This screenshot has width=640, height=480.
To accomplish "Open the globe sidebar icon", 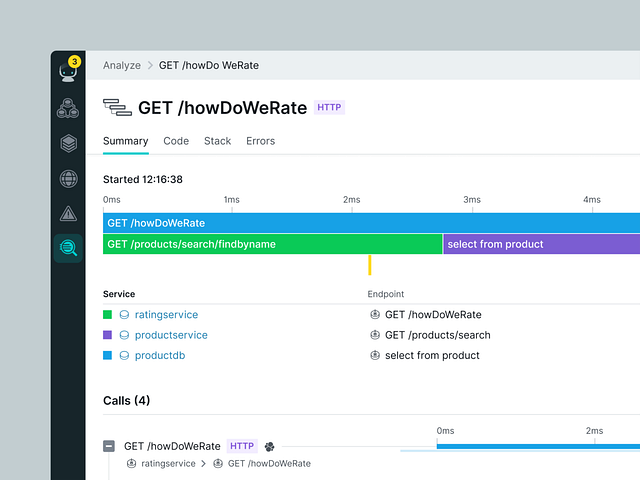I will click(68, 179).
